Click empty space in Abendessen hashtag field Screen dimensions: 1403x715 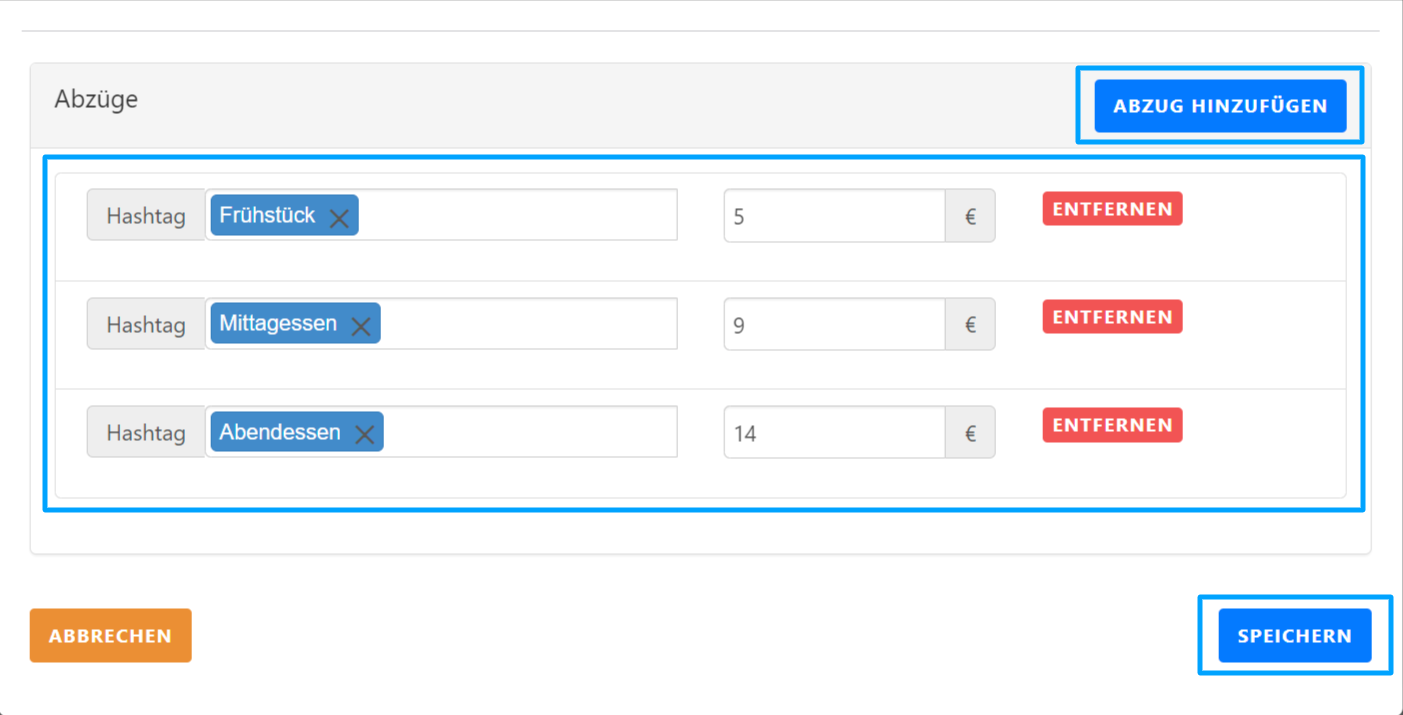click(529, 432)
